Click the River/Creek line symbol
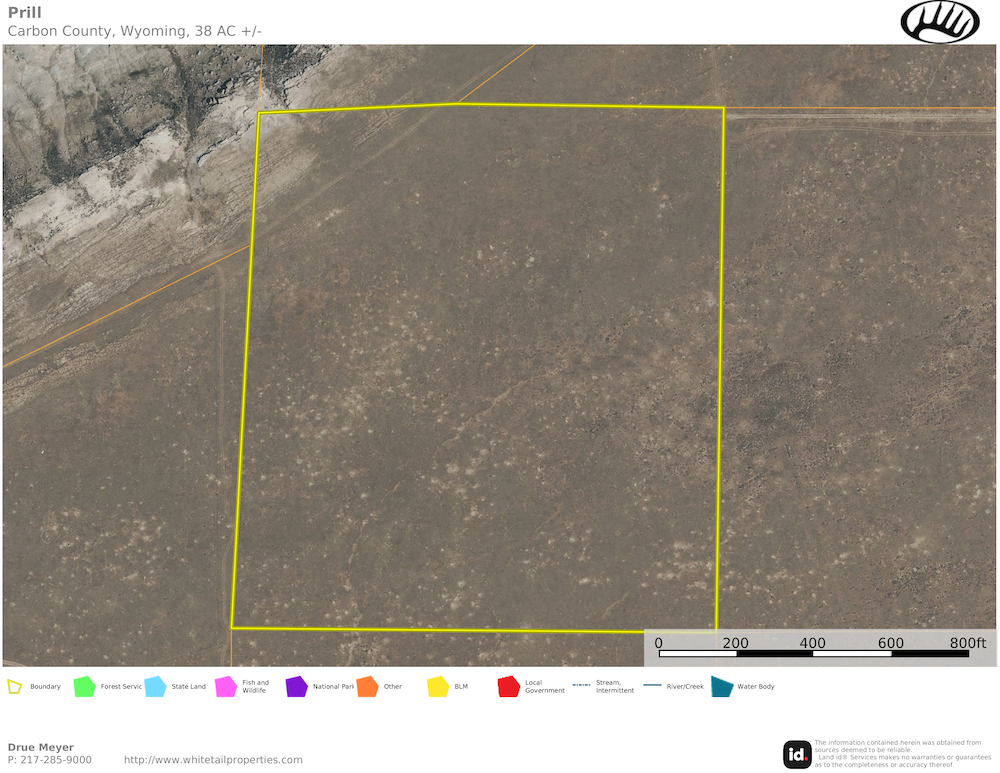This screenshot has height=773, width=1000. tap(652, 687)
